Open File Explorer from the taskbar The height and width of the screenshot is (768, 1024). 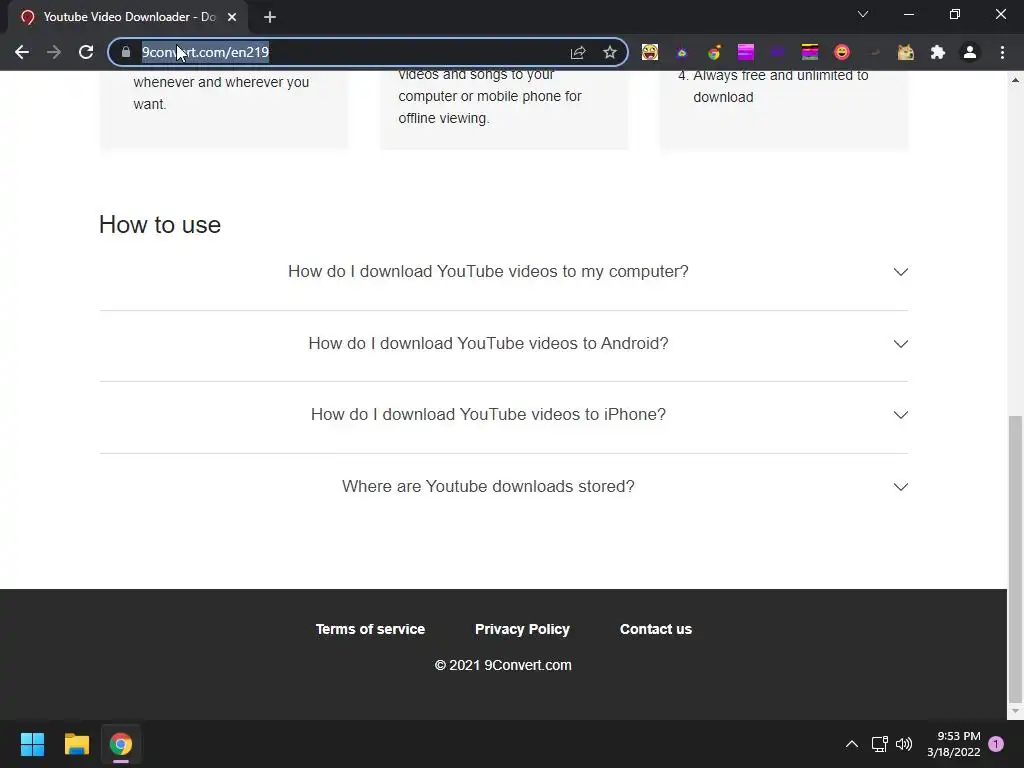pos(76,744)
